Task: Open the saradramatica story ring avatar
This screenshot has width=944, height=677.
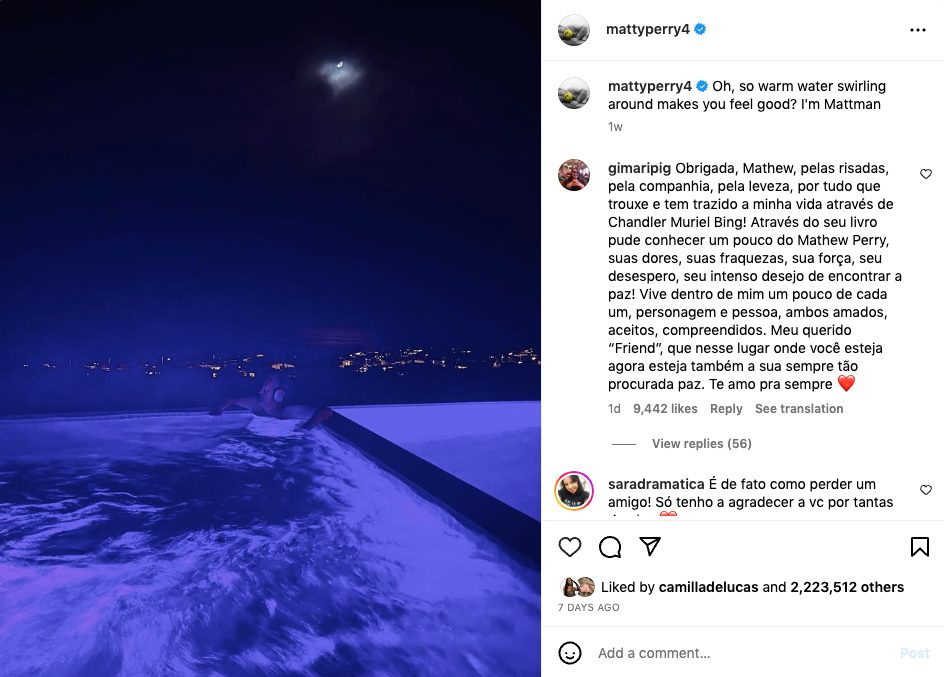Action: click(574, 491)
